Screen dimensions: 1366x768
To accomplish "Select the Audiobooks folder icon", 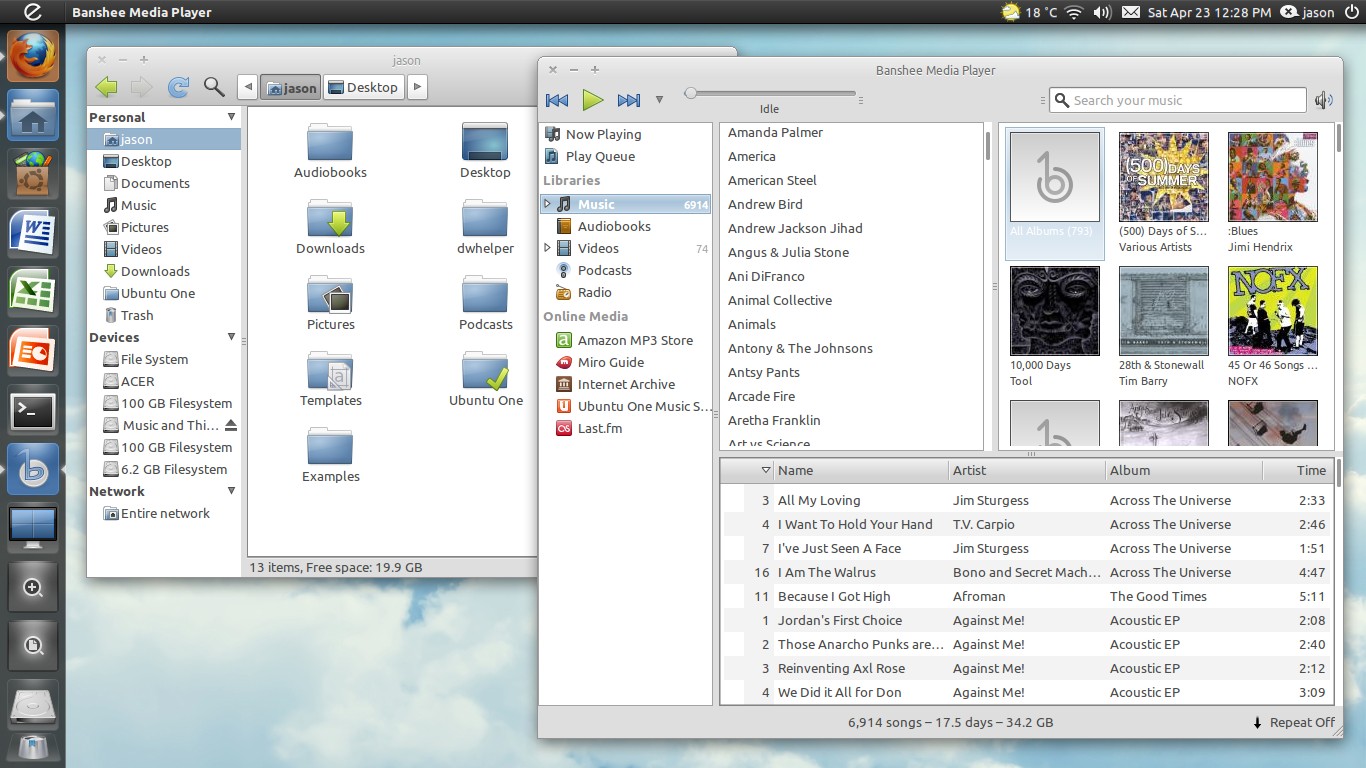I will [330, 152].
